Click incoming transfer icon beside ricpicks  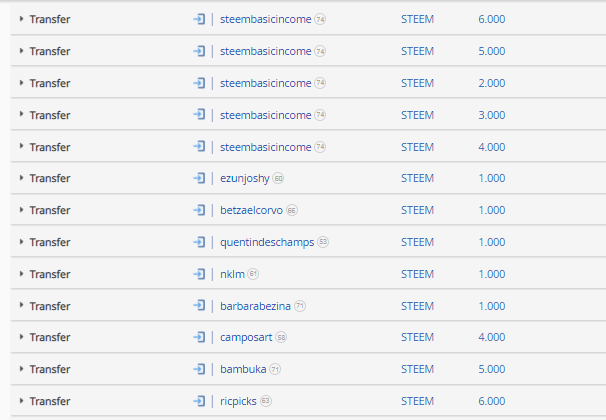point(199,401)
